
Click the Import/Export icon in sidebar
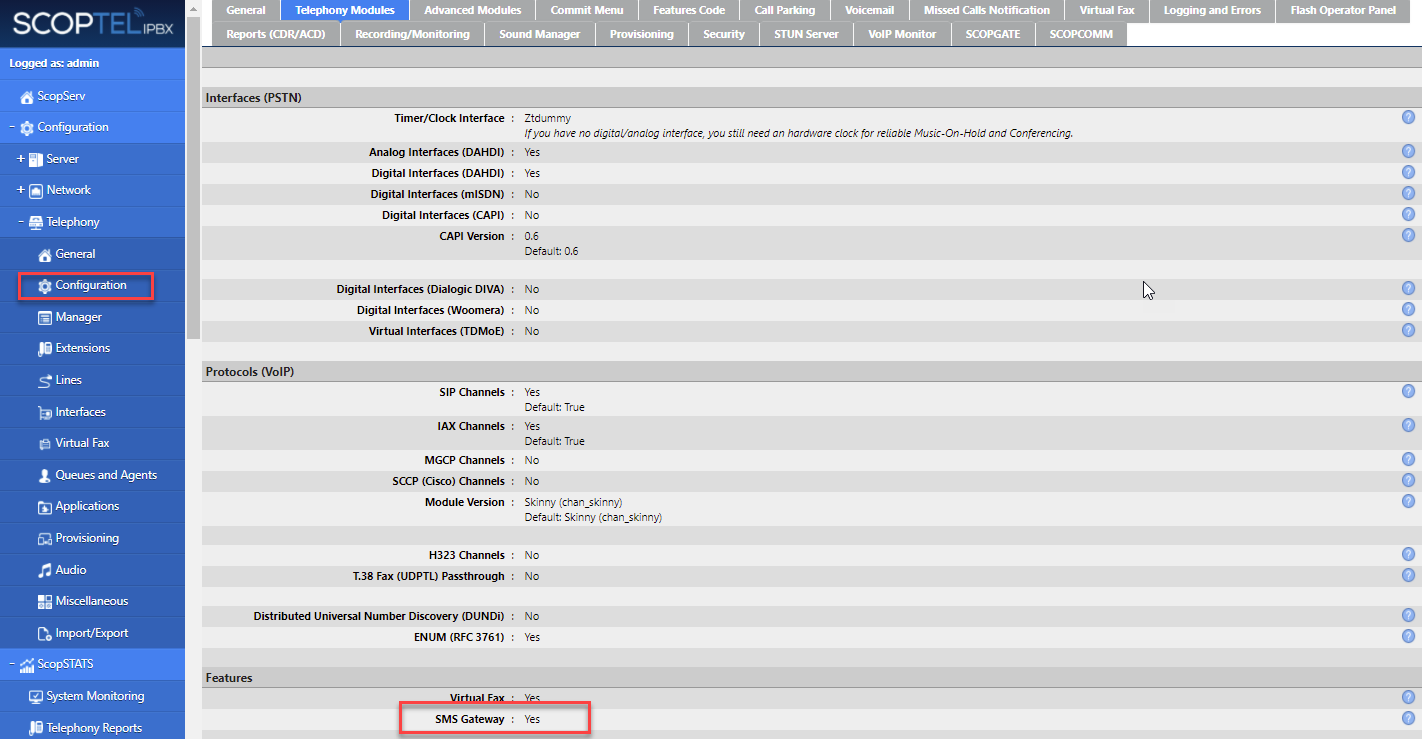point(45,634)
